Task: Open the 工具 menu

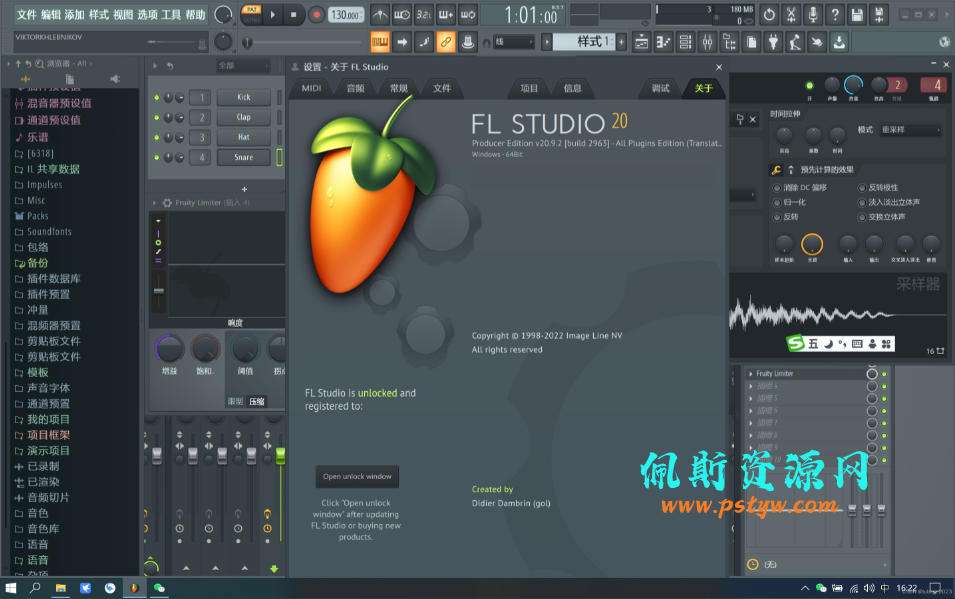Action: coord(171,15)
